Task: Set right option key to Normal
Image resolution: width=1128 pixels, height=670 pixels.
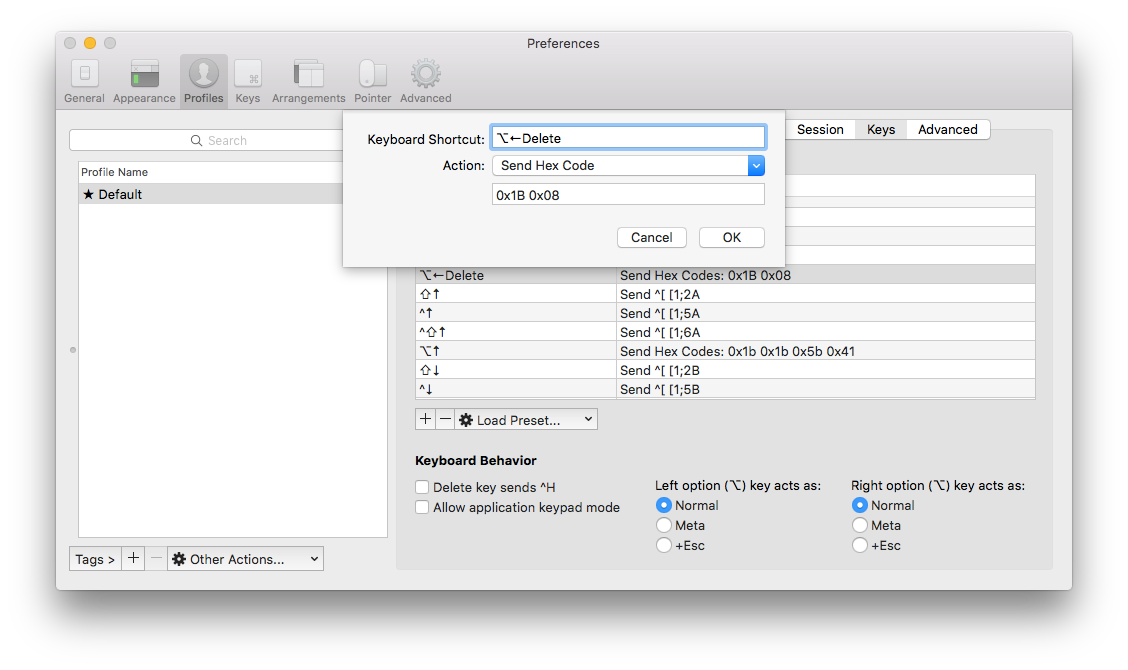Action: (859, 505)
